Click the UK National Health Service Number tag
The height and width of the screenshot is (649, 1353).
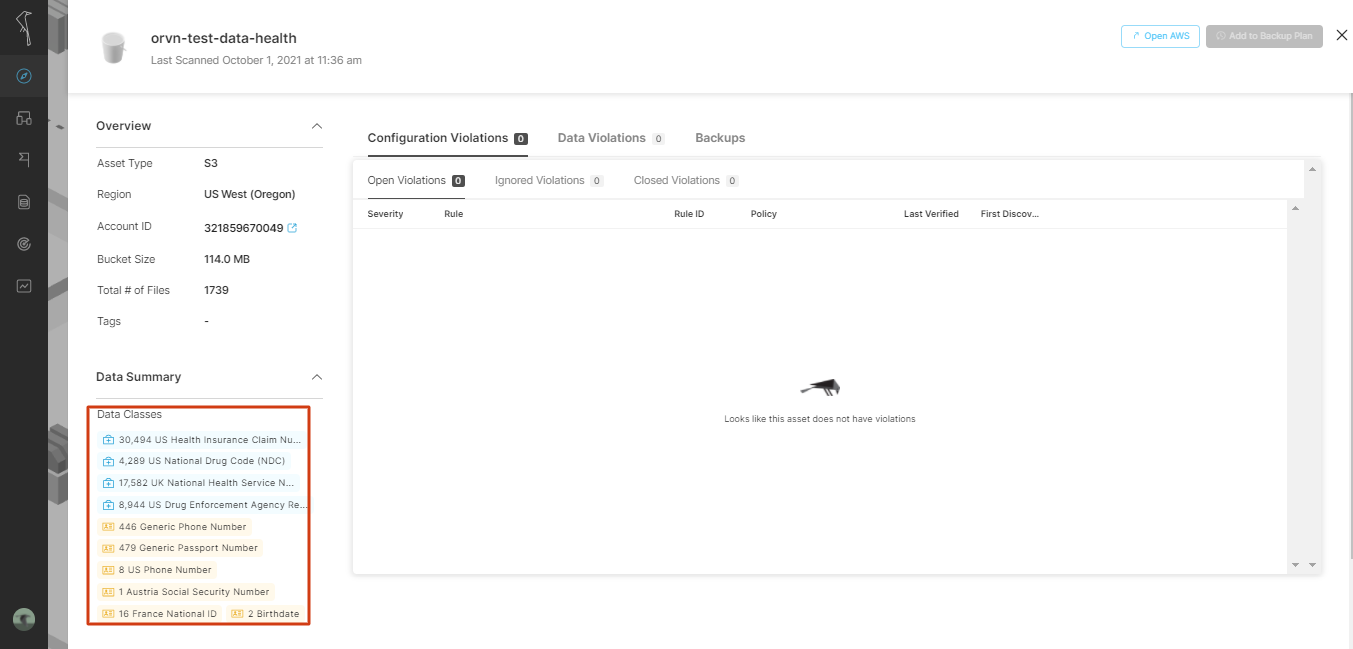point(198,483)
